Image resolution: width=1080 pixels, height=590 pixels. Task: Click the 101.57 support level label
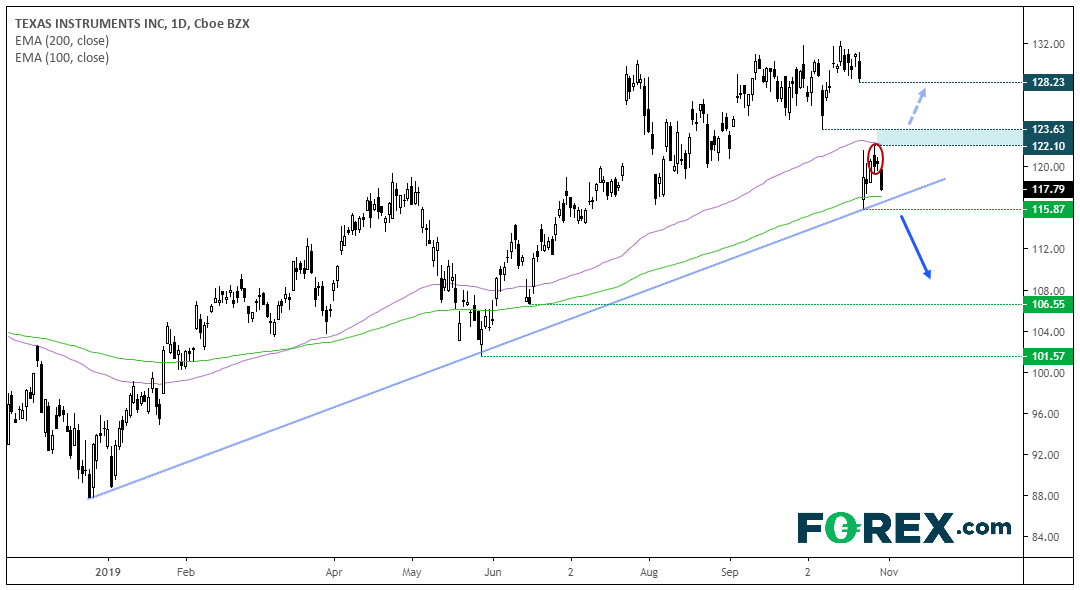(1048, 356)
